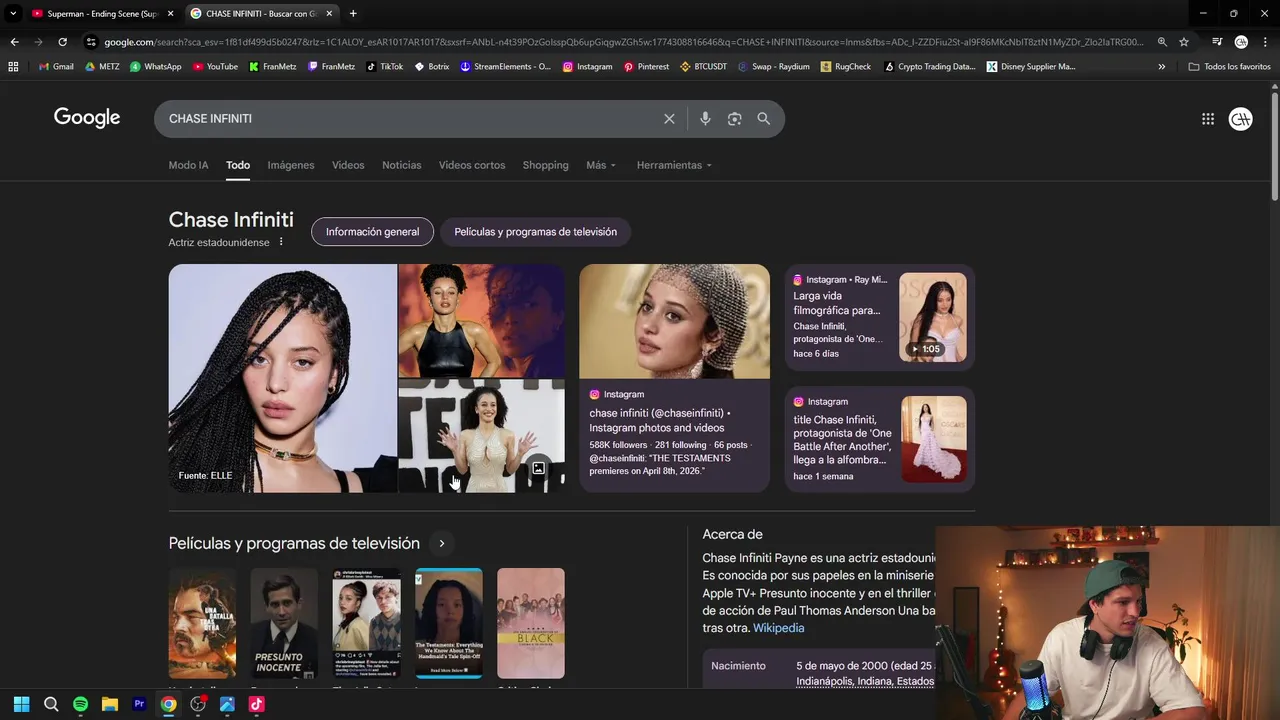This screenshot has width=1280, height=720.
Task: Close the CHASE INFINITI search tab
Action: (329, 13)
